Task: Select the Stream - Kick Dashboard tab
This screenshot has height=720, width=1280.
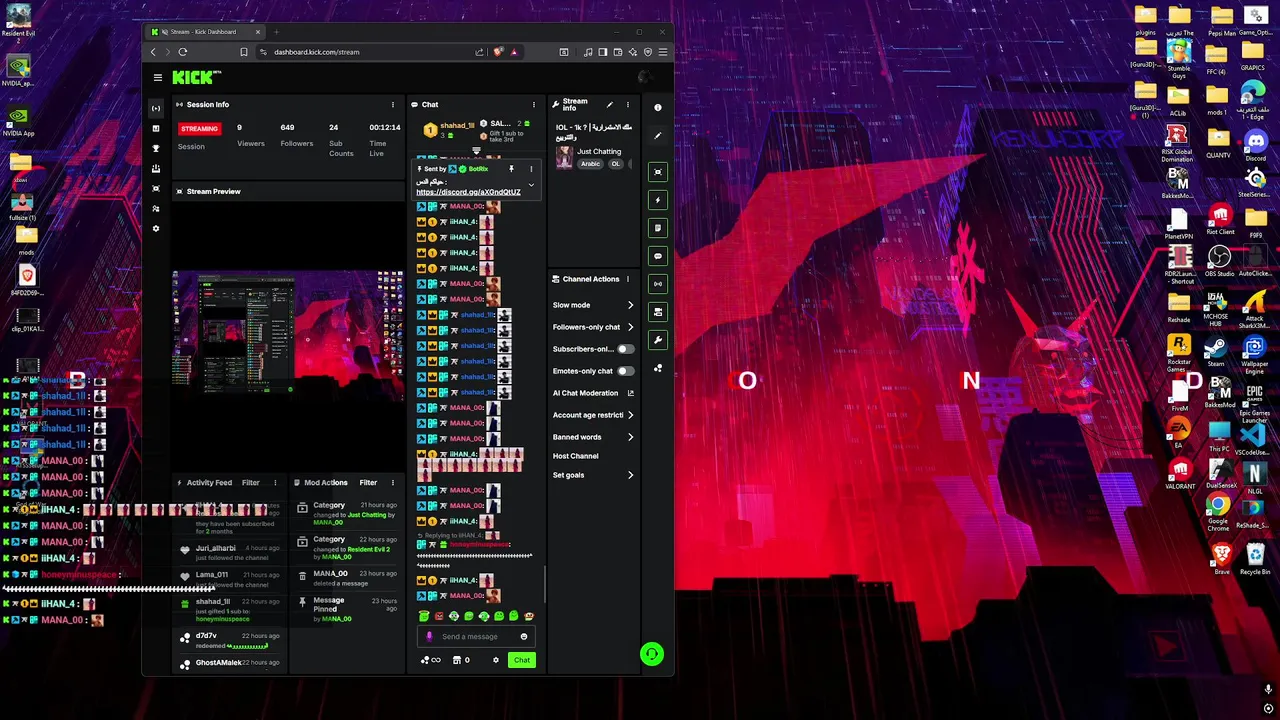Action: point(204,32)
